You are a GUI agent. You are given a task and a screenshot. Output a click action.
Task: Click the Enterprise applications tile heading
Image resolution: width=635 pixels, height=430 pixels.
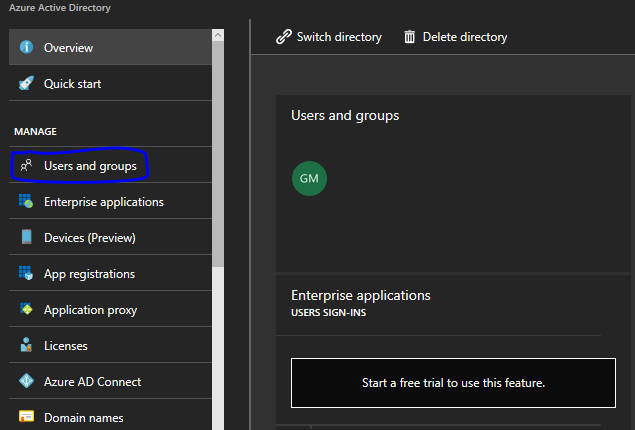point(361,296)
